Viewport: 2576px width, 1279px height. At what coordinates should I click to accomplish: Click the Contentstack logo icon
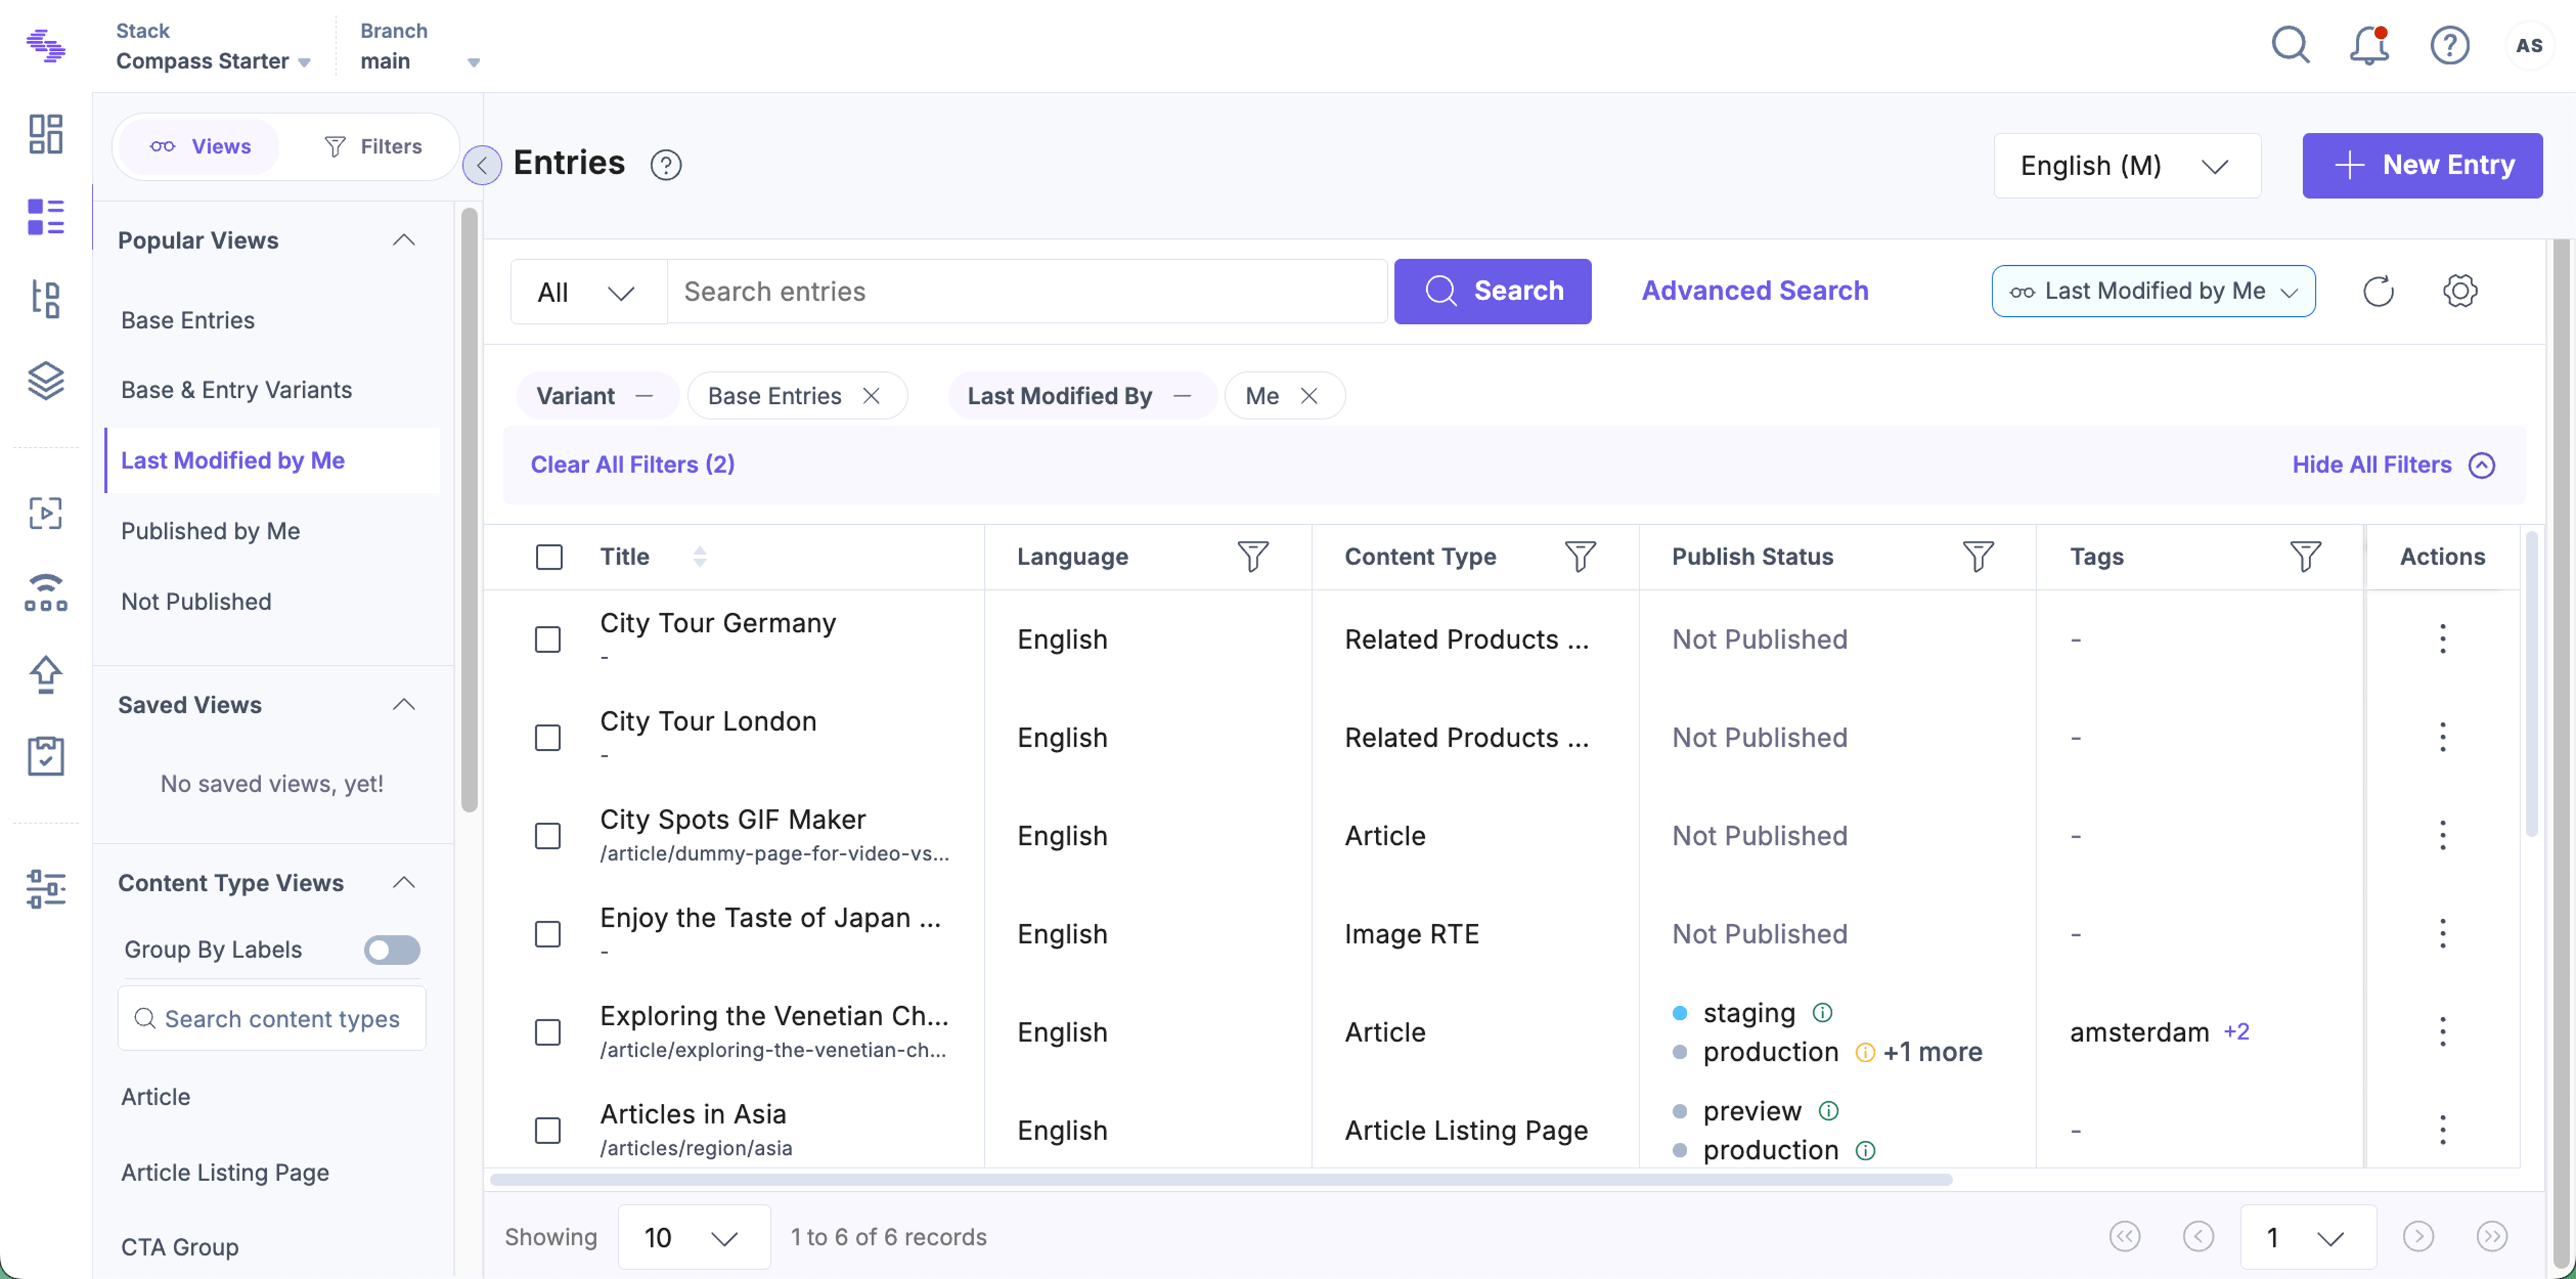46,46
